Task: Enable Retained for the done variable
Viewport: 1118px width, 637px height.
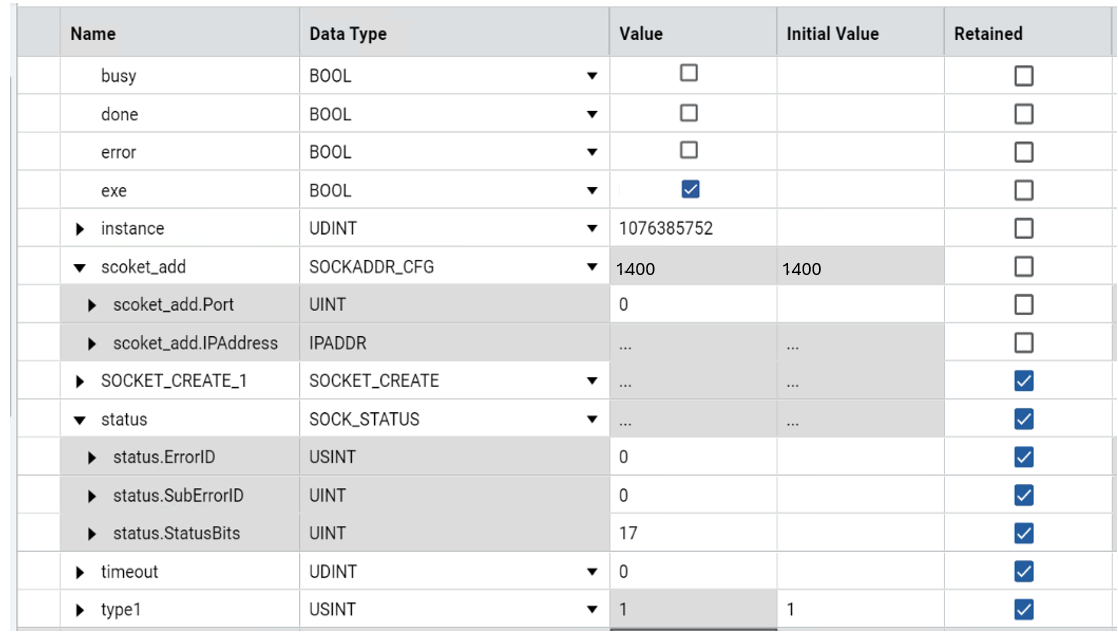Action: 1023,114
